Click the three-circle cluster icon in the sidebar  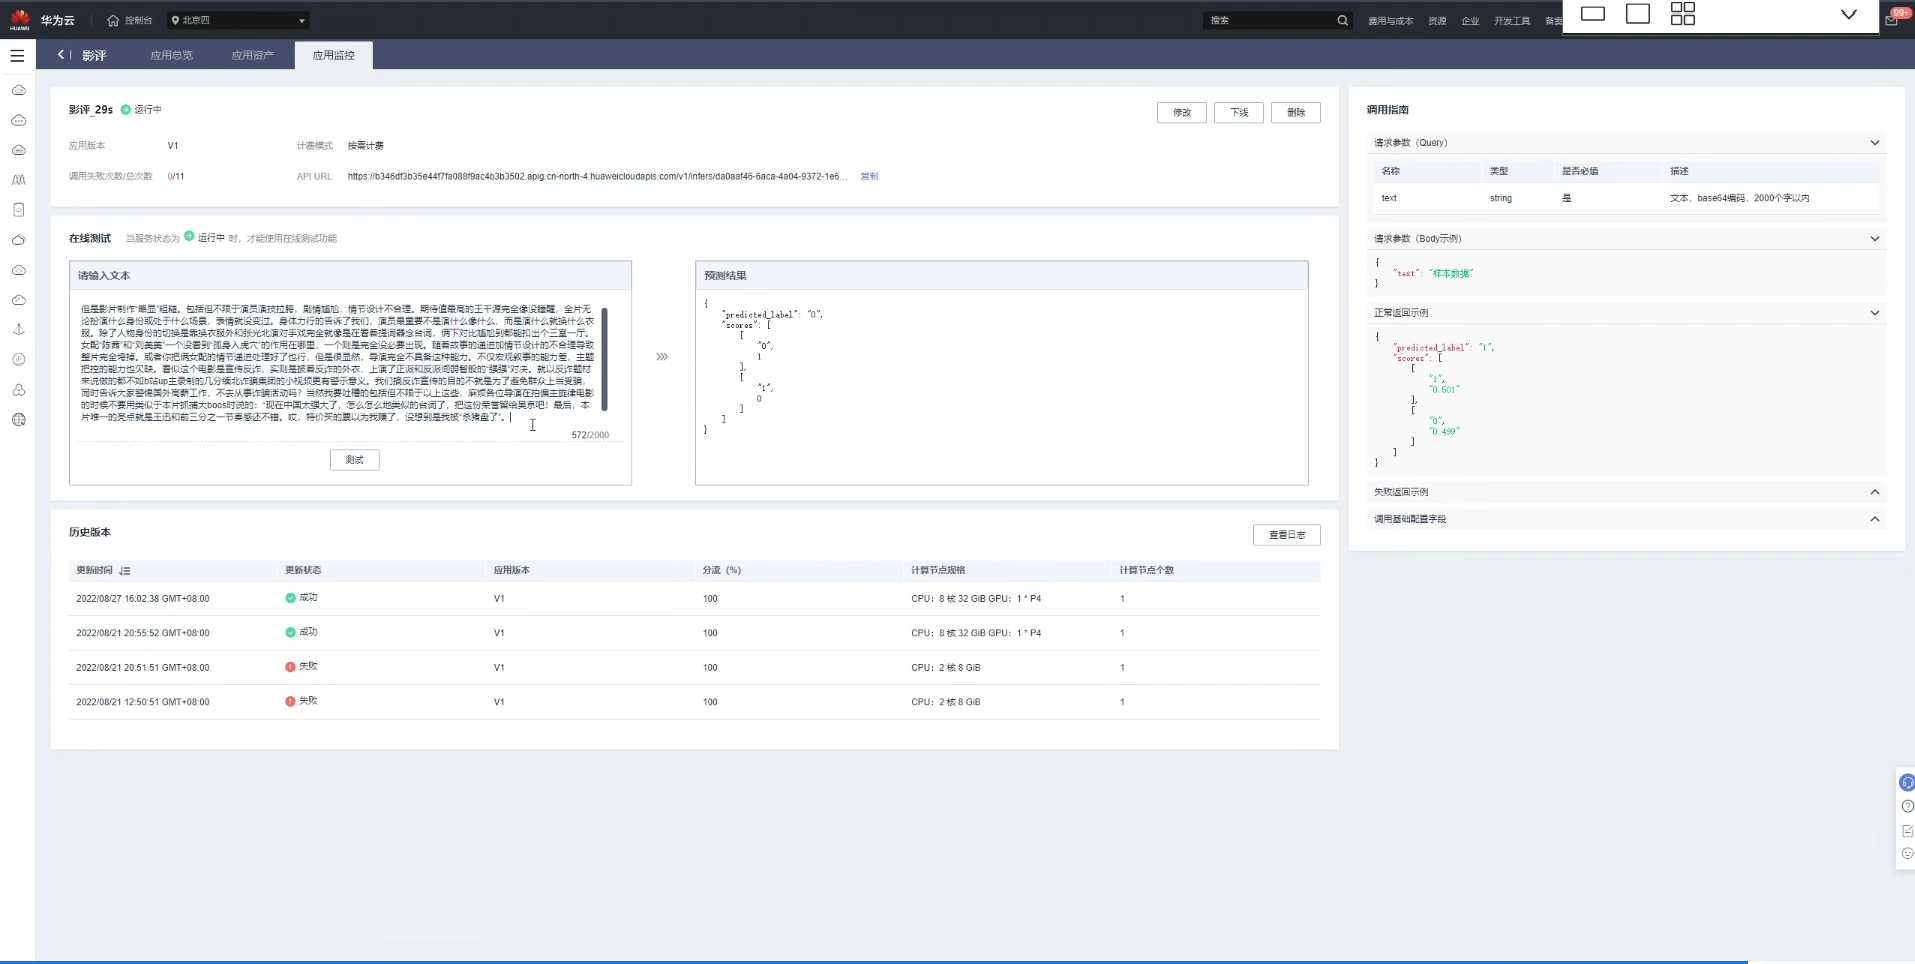tap(18, 390)
